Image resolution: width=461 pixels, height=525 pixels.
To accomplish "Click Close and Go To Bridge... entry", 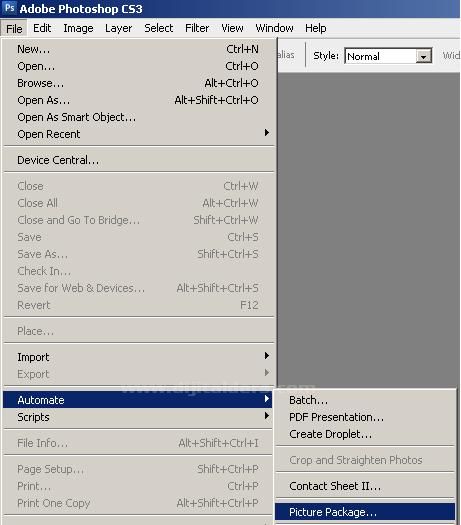I will [x=138, y=220].
